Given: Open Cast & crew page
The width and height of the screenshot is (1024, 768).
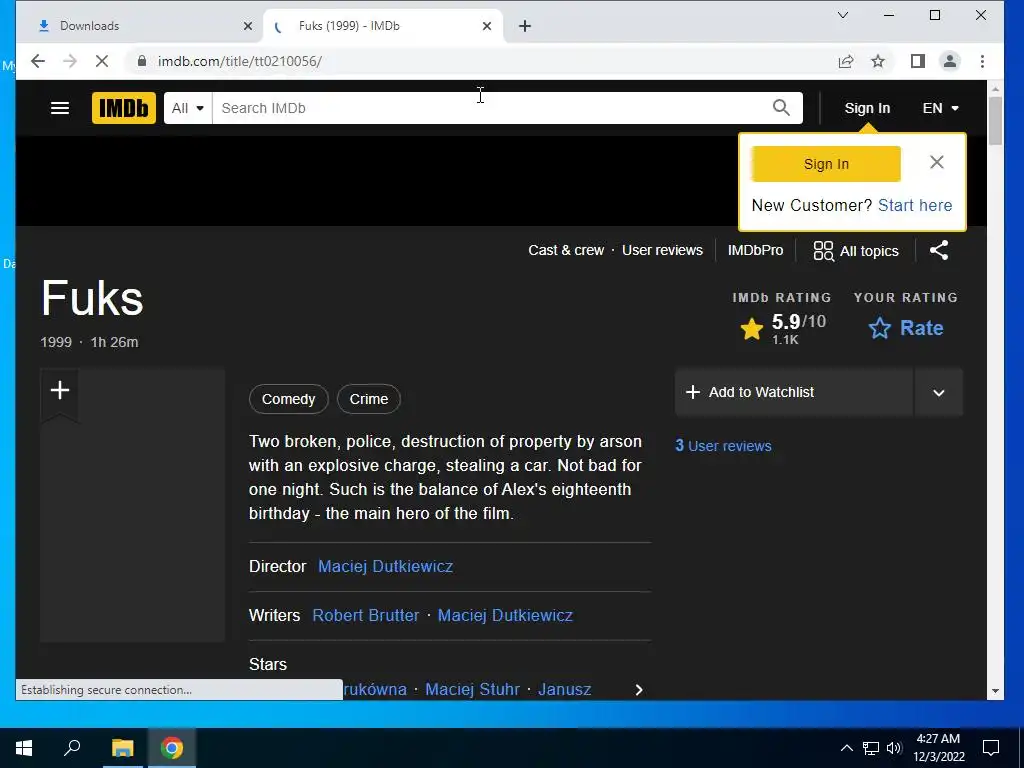Looking at the screenshot, I should (566, 250).
